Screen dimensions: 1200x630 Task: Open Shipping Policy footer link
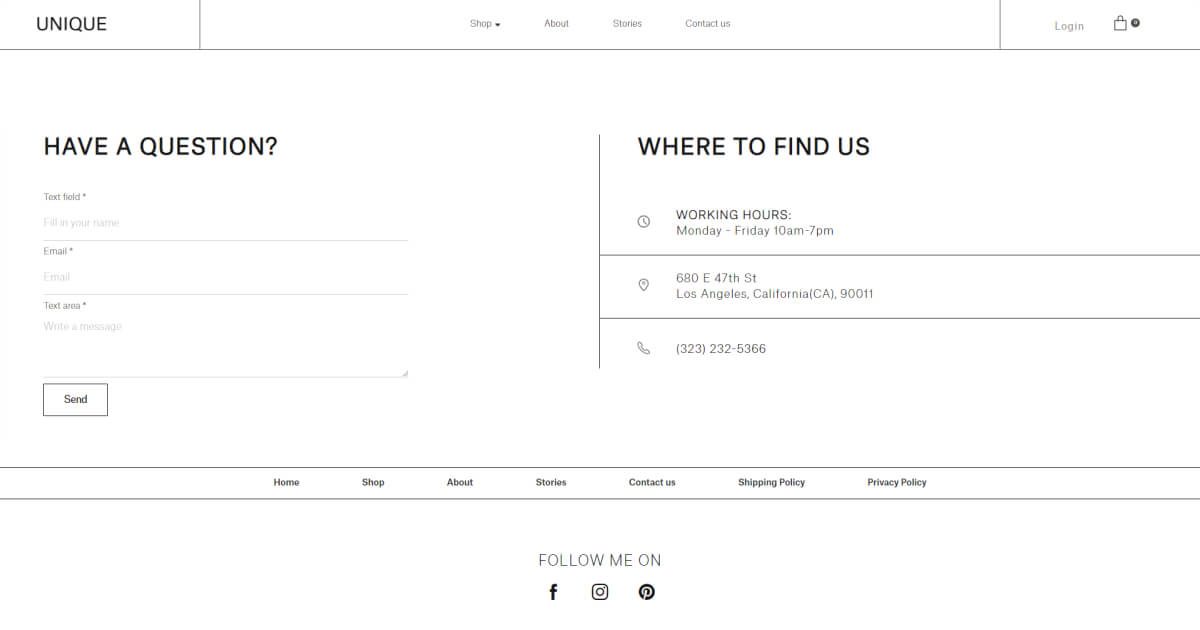[x=771, y=483]
